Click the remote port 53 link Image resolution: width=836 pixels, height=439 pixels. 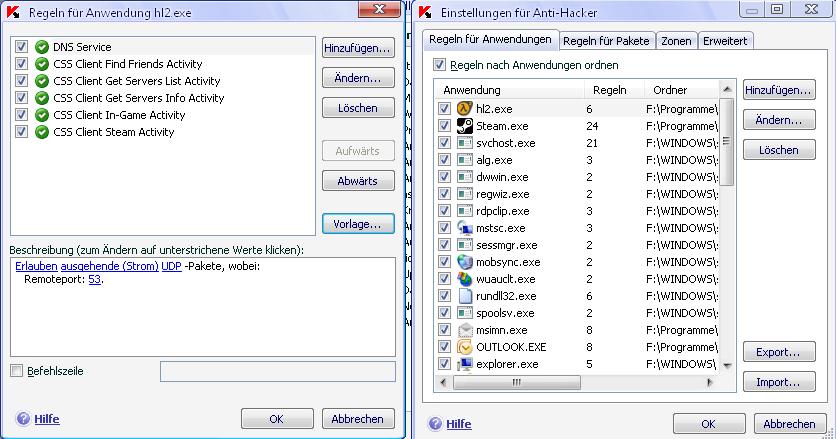click(x=94, y=279)
